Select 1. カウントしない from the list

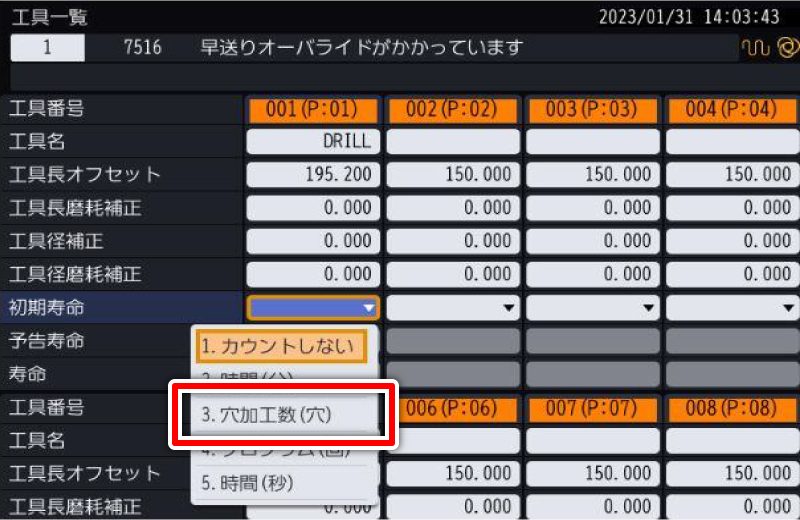pyautogui.click(x=278, y=347)
